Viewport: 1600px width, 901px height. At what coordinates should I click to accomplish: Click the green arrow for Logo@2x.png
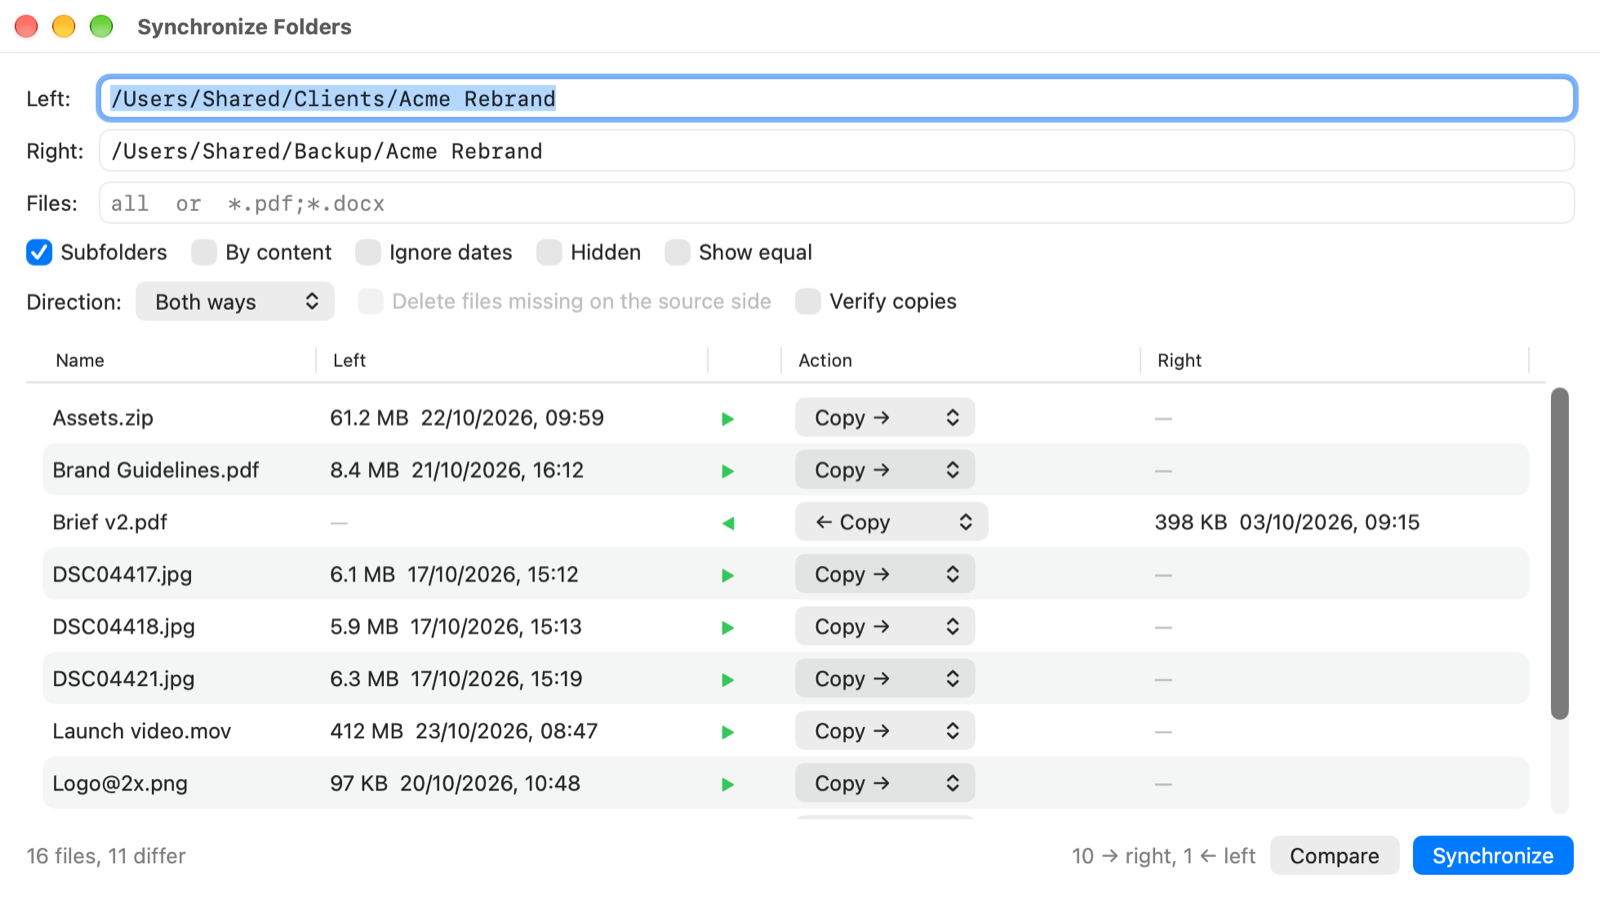(x=728, y=785)
